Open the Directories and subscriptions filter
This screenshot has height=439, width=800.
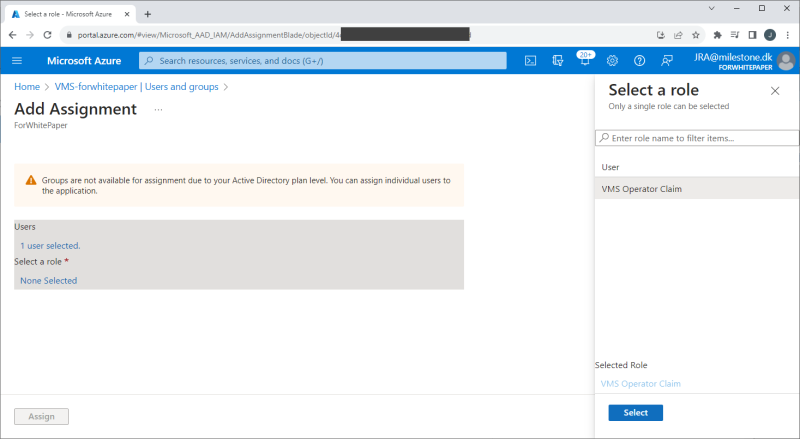[558, 61]
